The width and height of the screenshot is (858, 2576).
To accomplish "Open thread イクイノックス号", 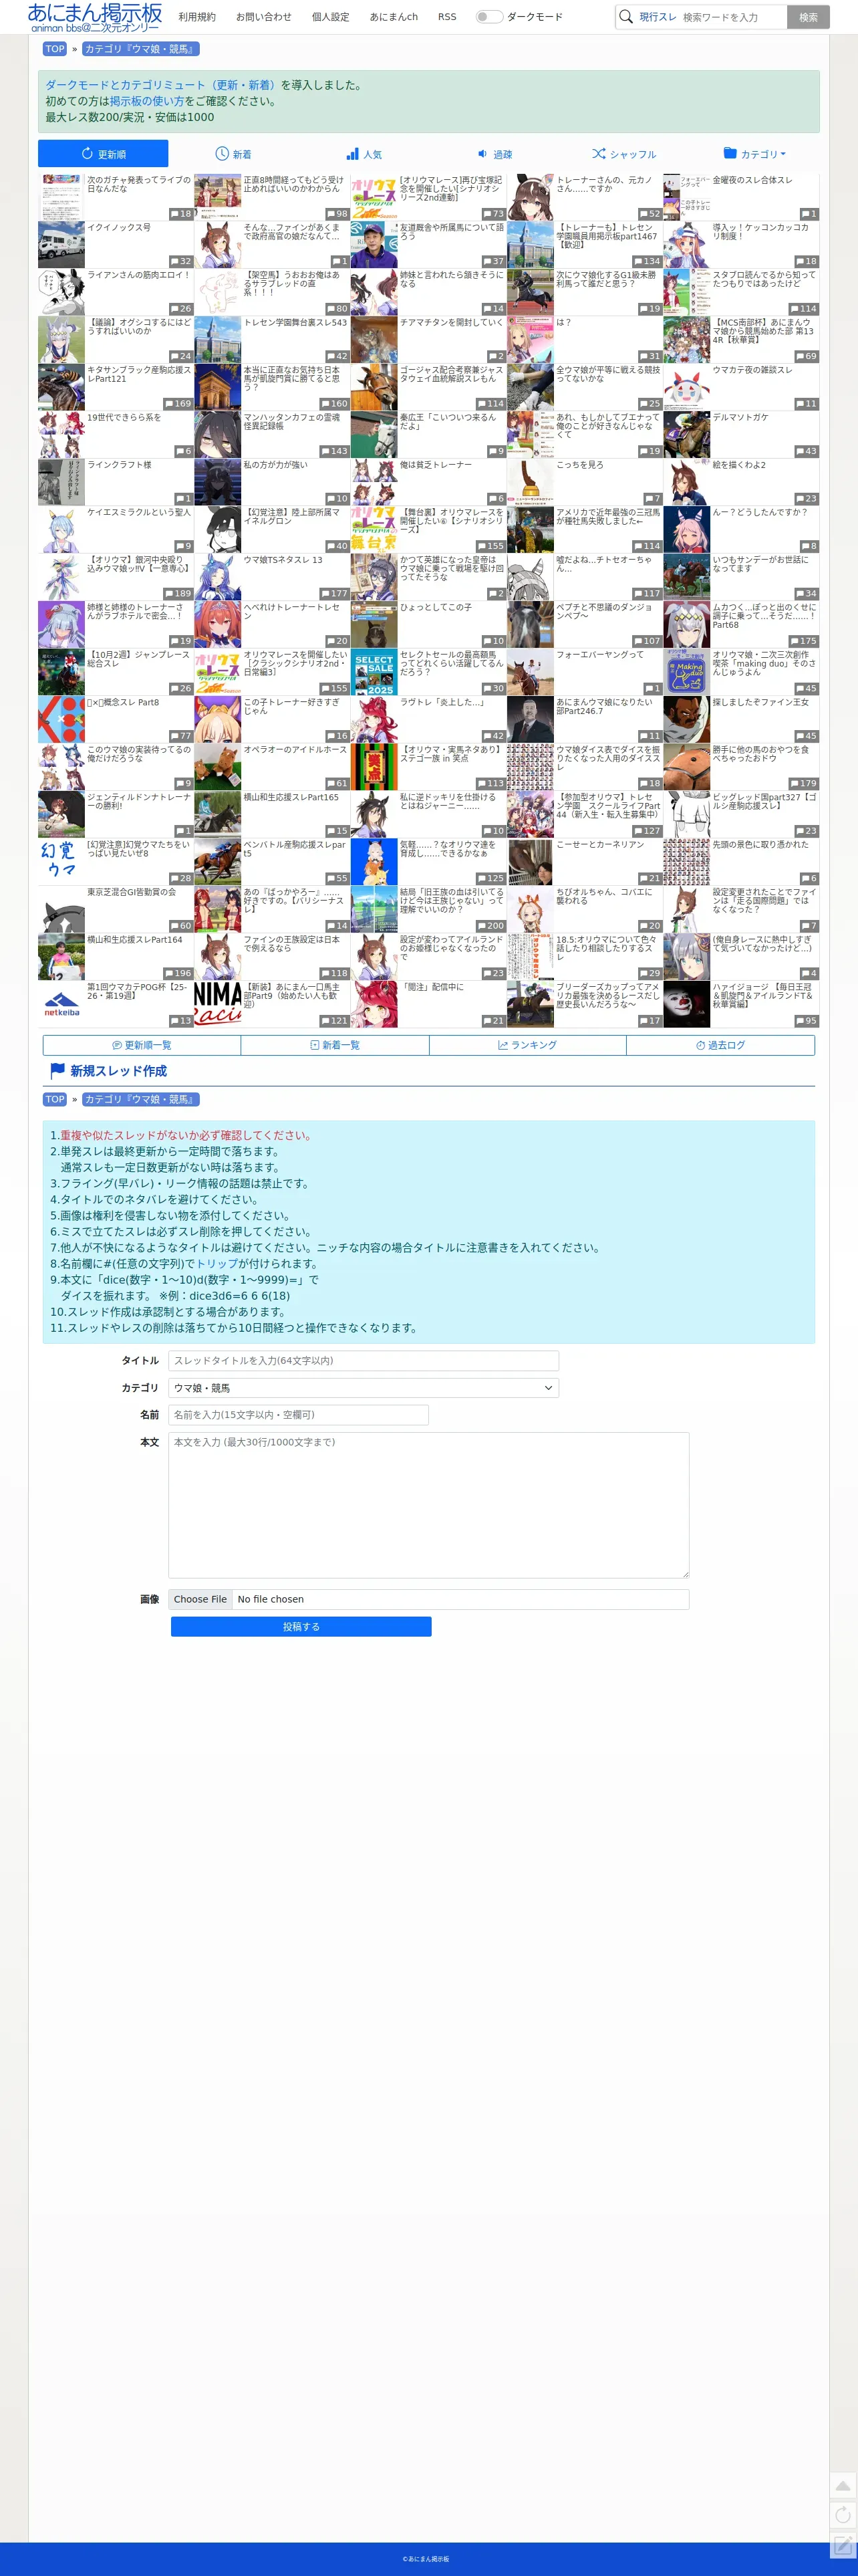I will [119, 228].
